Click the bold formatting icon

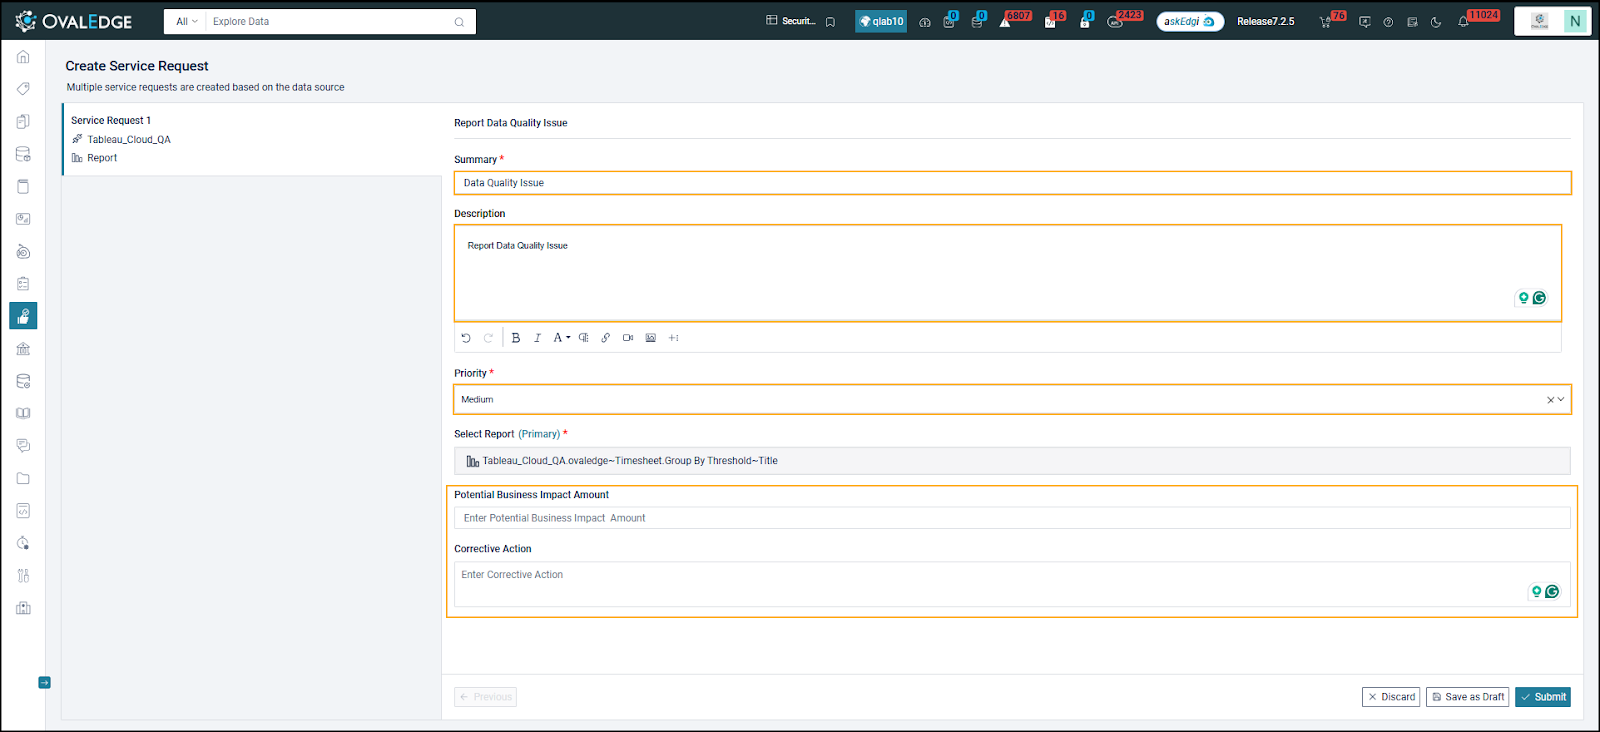coord(516,338)
